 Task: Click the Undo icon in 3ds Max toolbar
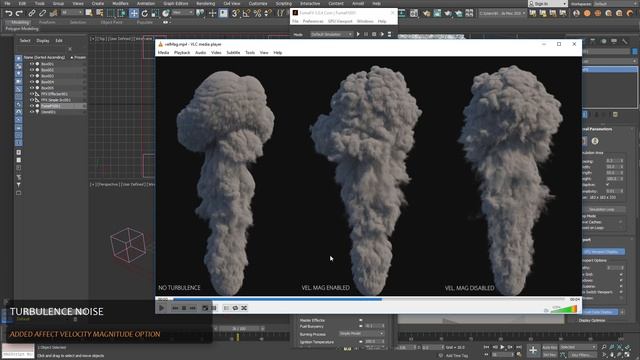[8, 13]
